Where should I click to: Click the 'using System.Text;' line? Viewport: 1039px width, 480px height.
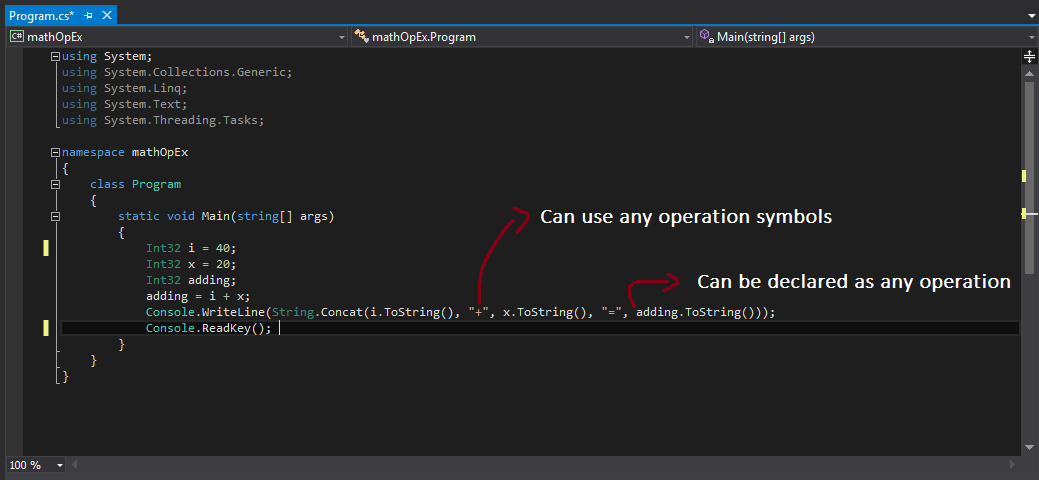pos(125,105)
